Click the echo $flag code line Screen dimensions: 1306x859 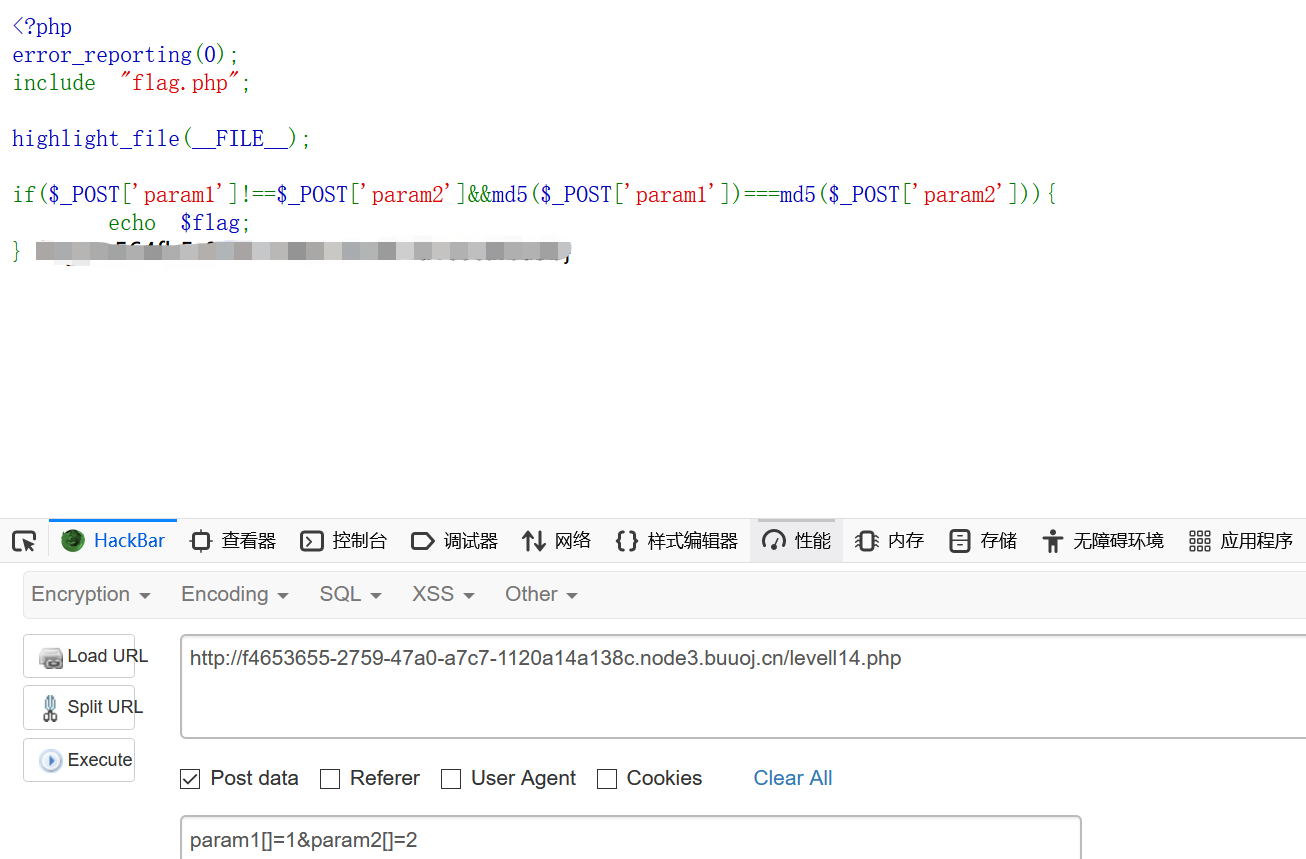point(179,222)
